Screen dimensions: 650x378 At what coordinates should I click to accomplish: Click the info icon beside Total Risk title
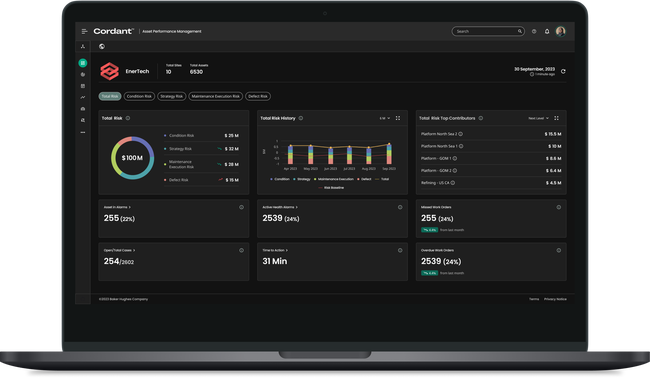pyautogui.click(x=128, y=118)
